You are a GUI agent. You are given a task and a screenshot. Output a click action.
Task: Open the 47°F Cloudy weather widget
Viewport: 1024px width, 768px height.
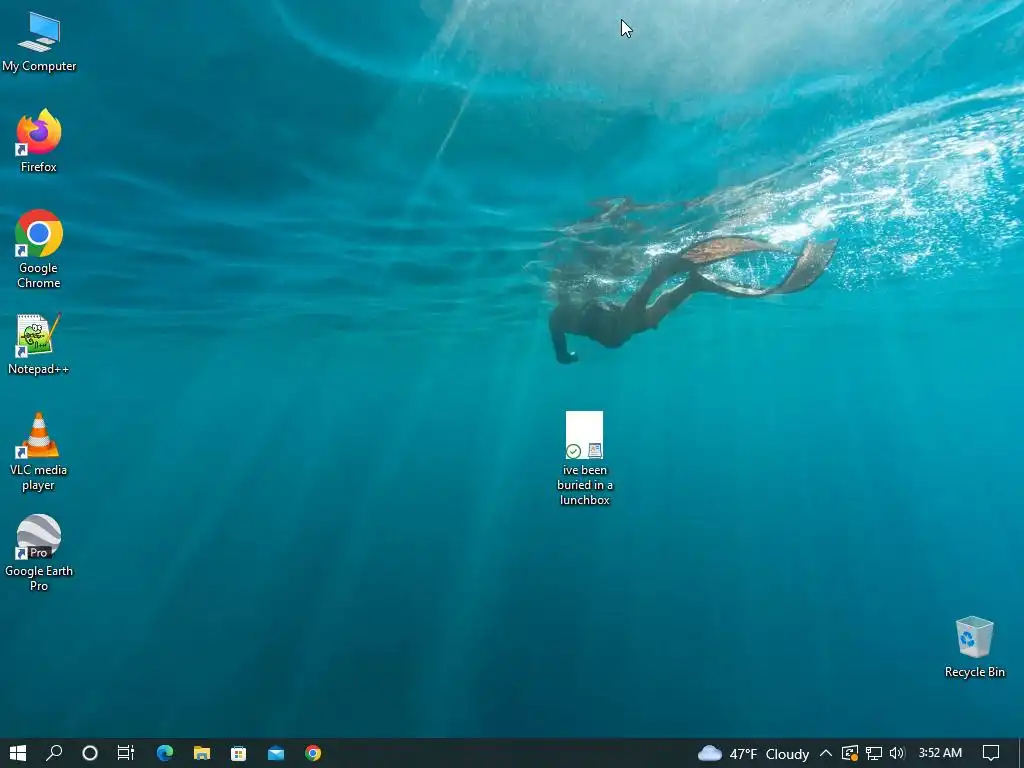click(754, 754)
